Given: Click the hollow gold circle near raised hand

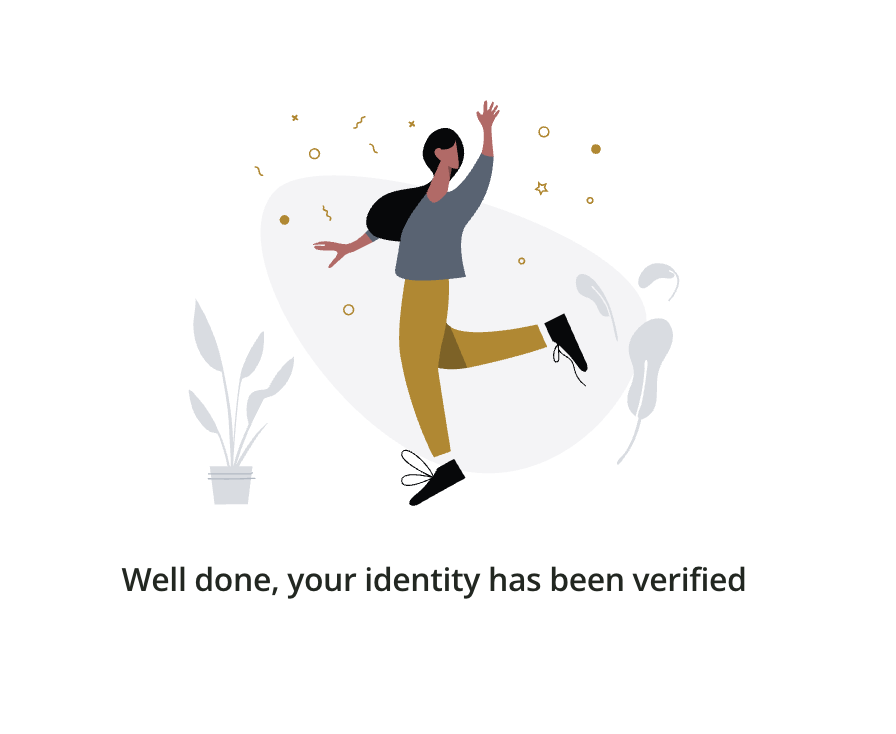Looking at the screenshot, I should tap(544, 132).
